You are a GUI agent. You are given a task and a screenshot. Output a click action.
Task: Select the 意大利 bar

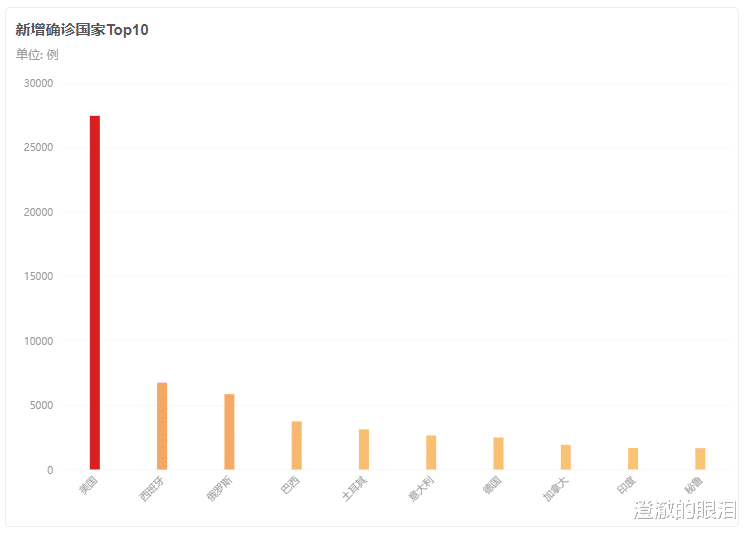[x=431, y=452]
